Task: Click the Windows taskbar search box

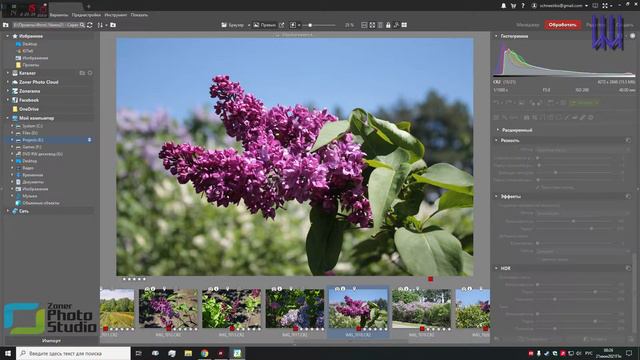Action: tap(73, 353)
